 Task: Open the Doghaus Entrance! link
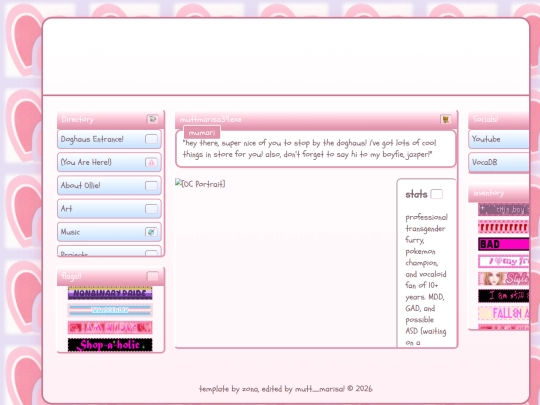pyautogui.click(x=109, y=139)
